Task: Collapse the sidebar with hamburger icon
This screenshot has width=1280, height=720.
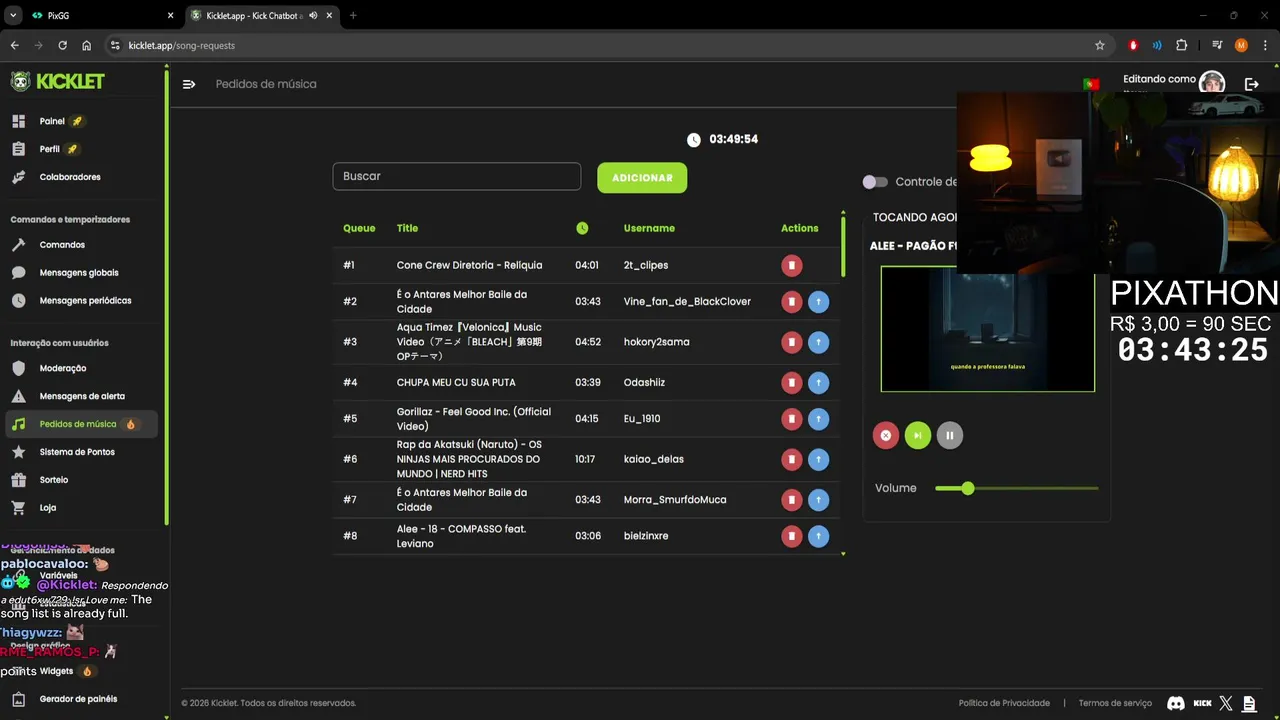Action: click(189, 84)
